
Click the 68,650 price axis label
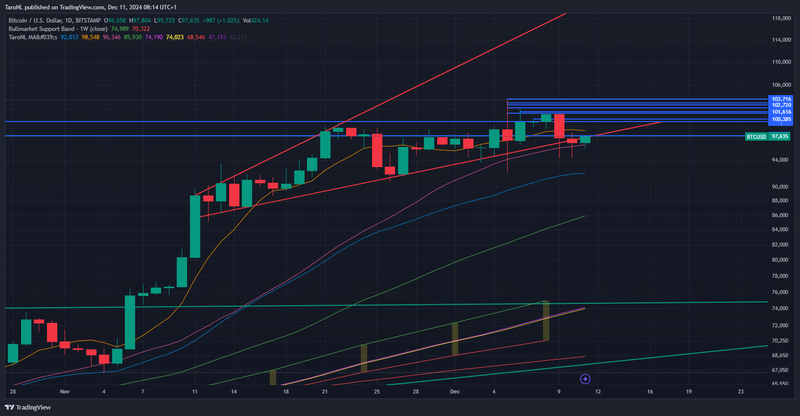click(780, 355)
